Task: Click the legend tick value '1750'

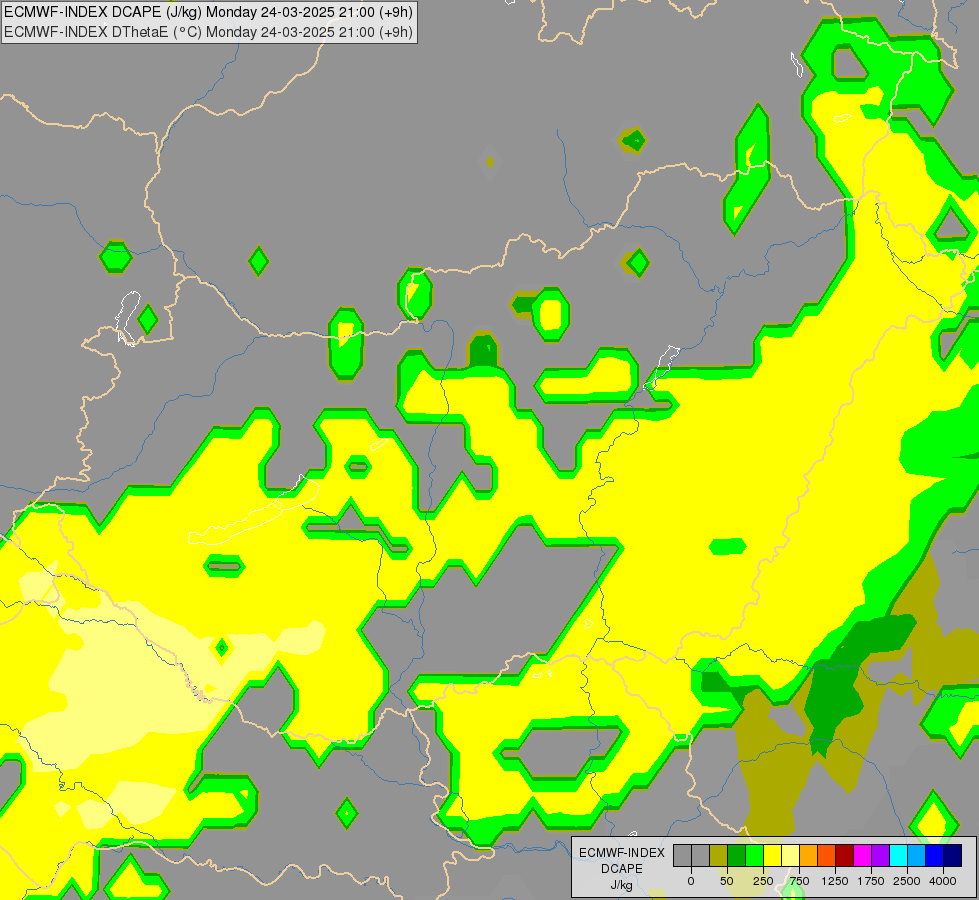Action: point(871,881)
